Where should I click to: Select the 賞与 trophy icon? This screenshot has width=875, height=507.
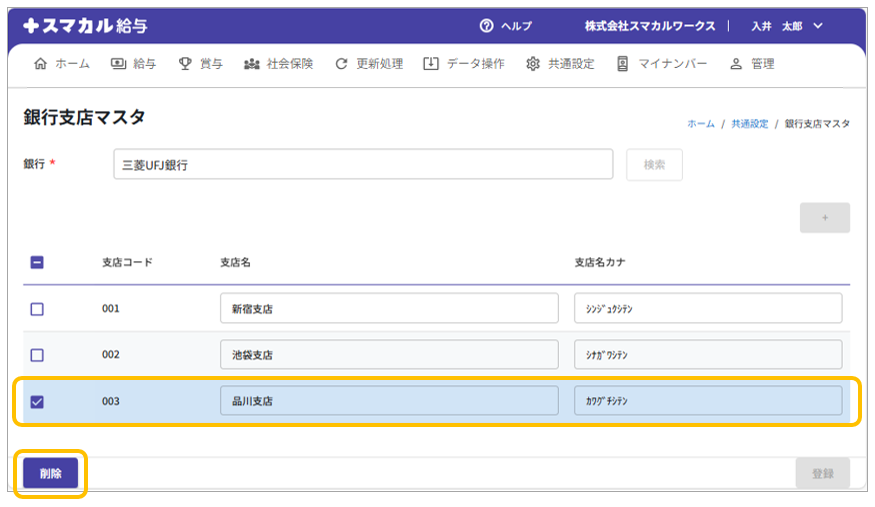185,64
